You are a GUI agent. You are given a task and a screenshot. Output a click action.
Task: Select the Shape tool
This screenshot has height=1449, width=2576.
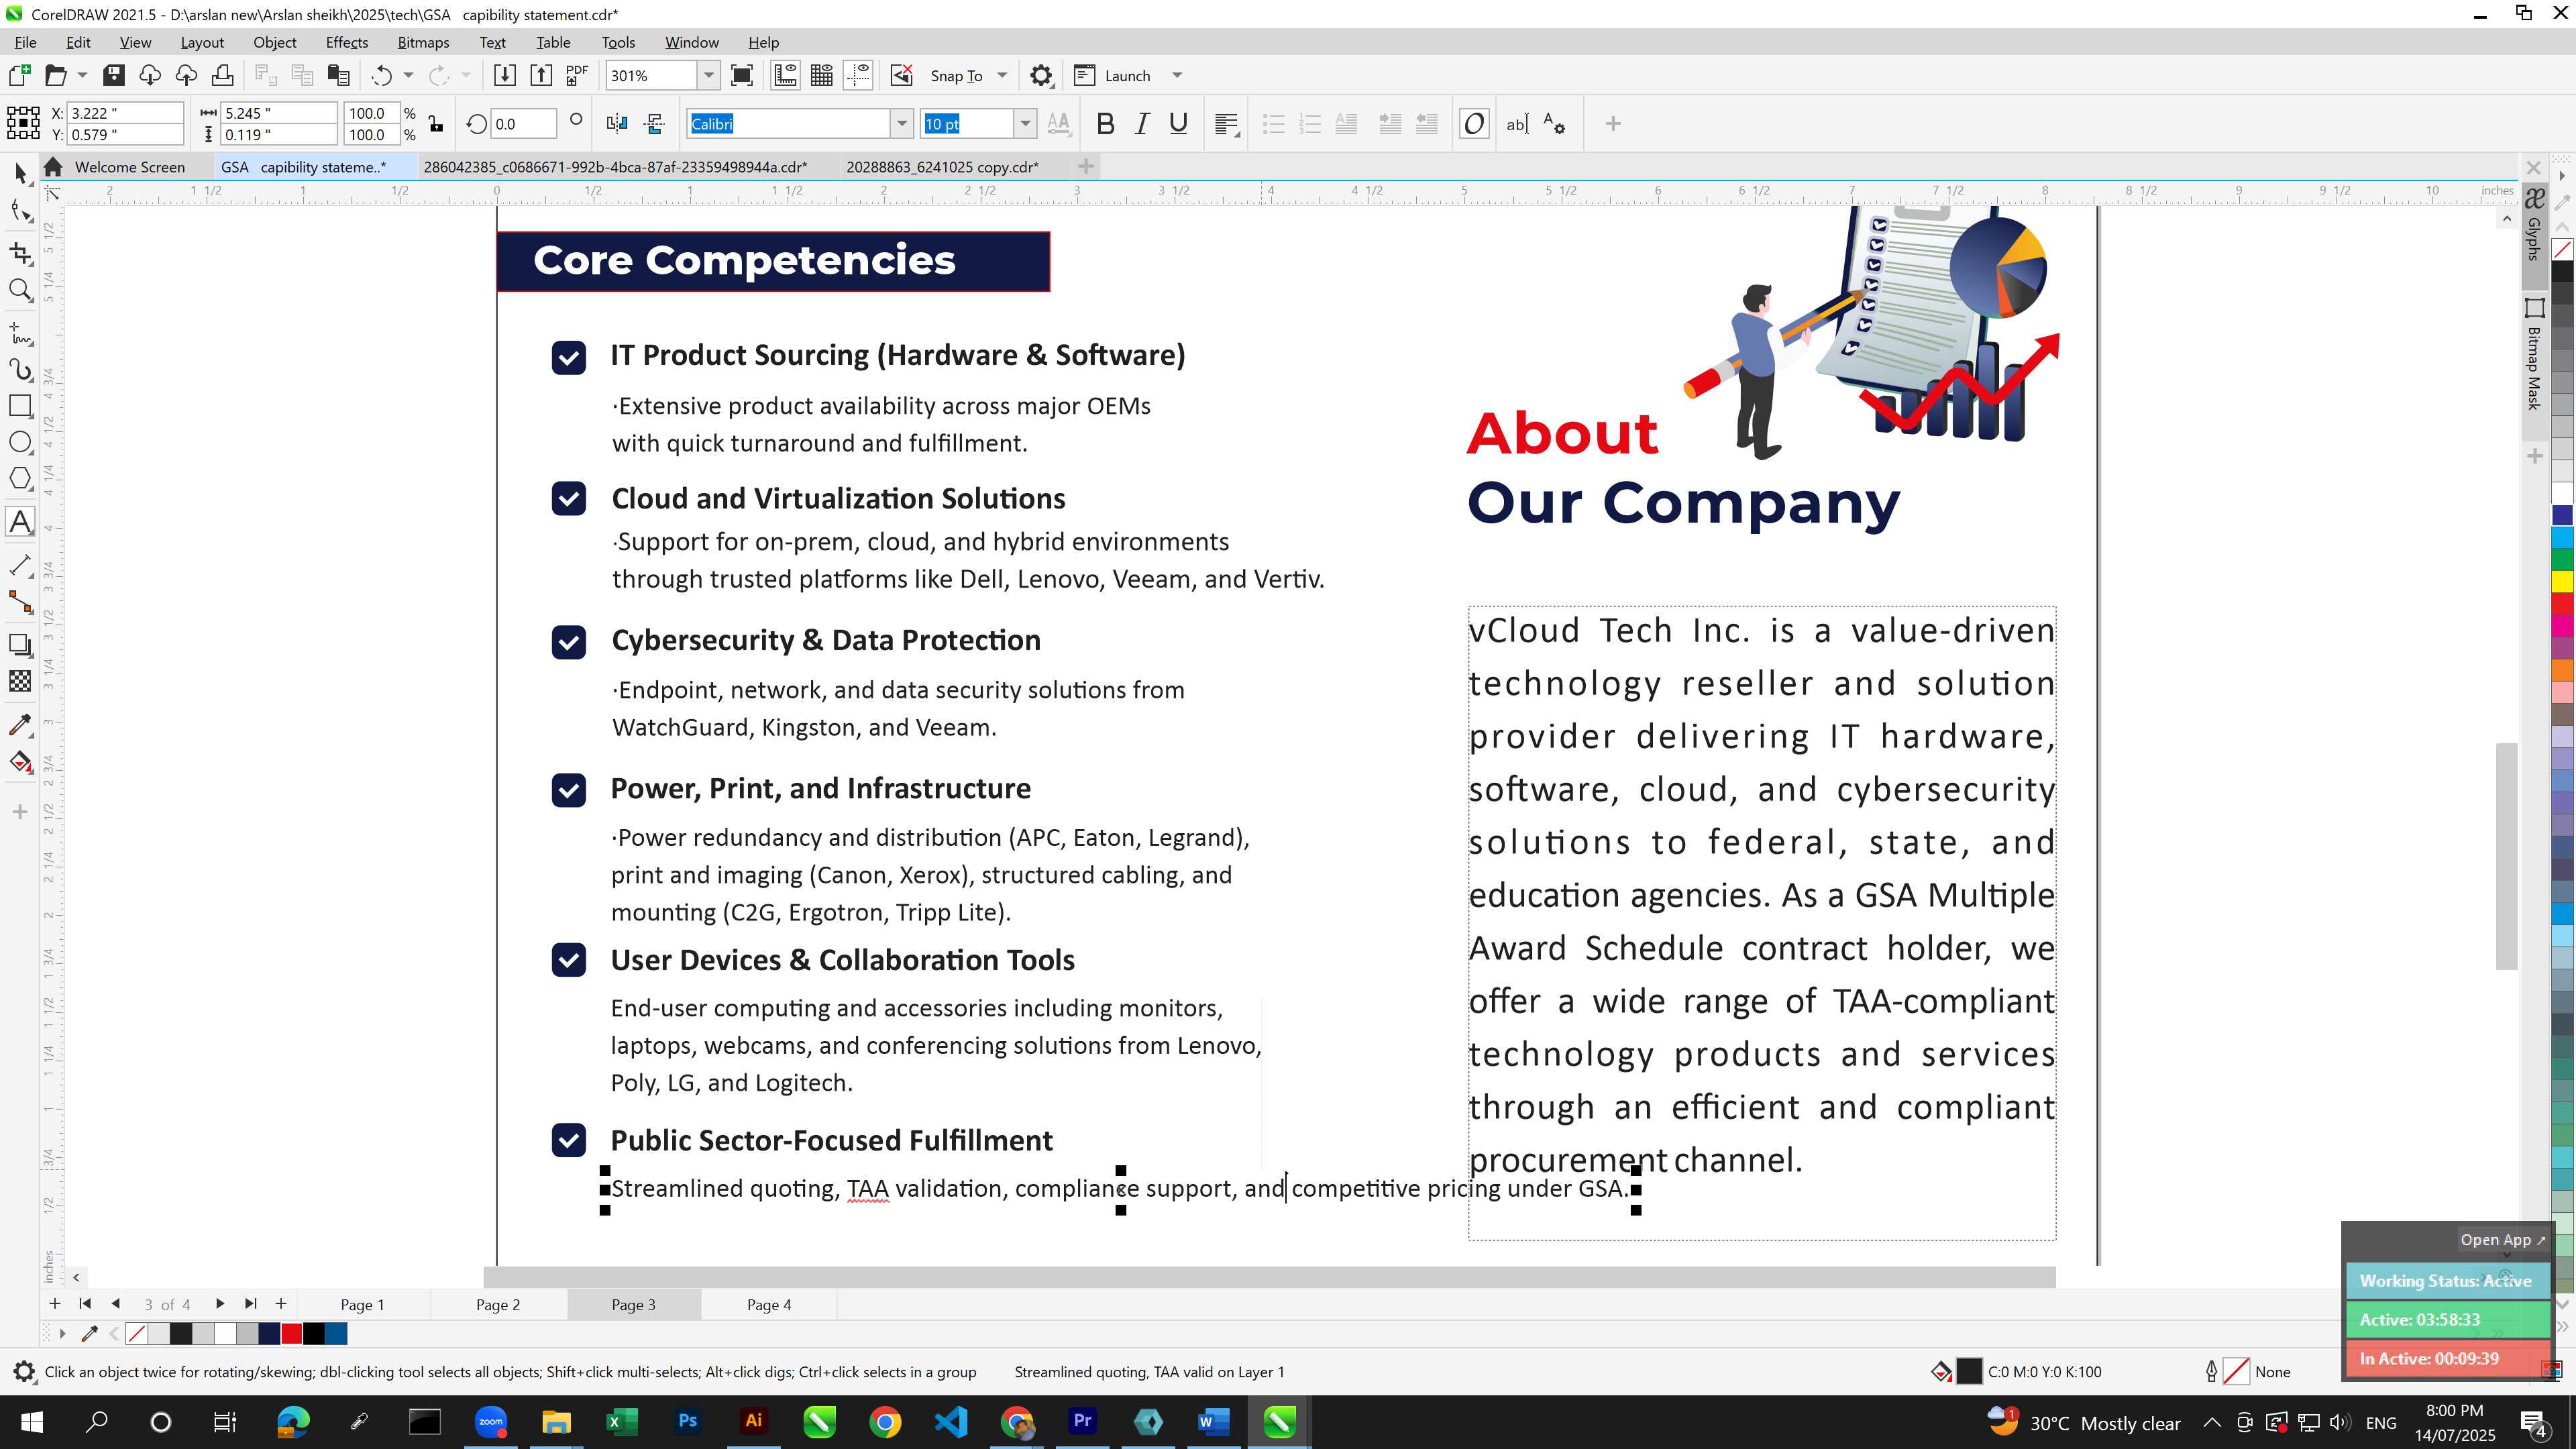point(20,210)
